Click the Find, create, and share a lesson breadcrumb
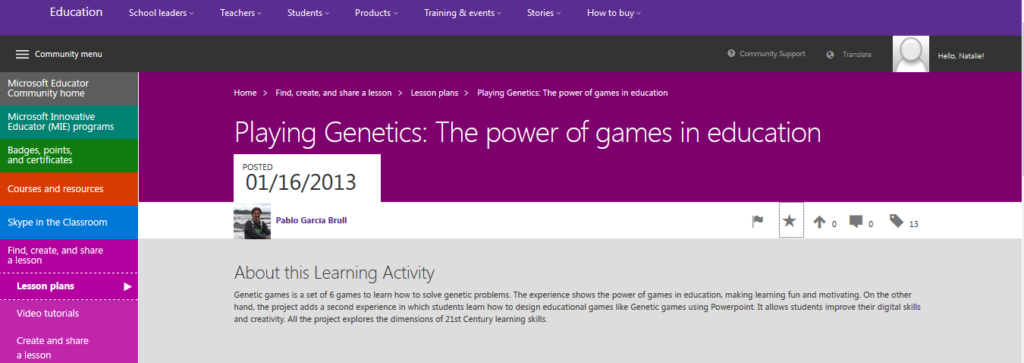The image size is (1024, 363). (x=333, y=93)
